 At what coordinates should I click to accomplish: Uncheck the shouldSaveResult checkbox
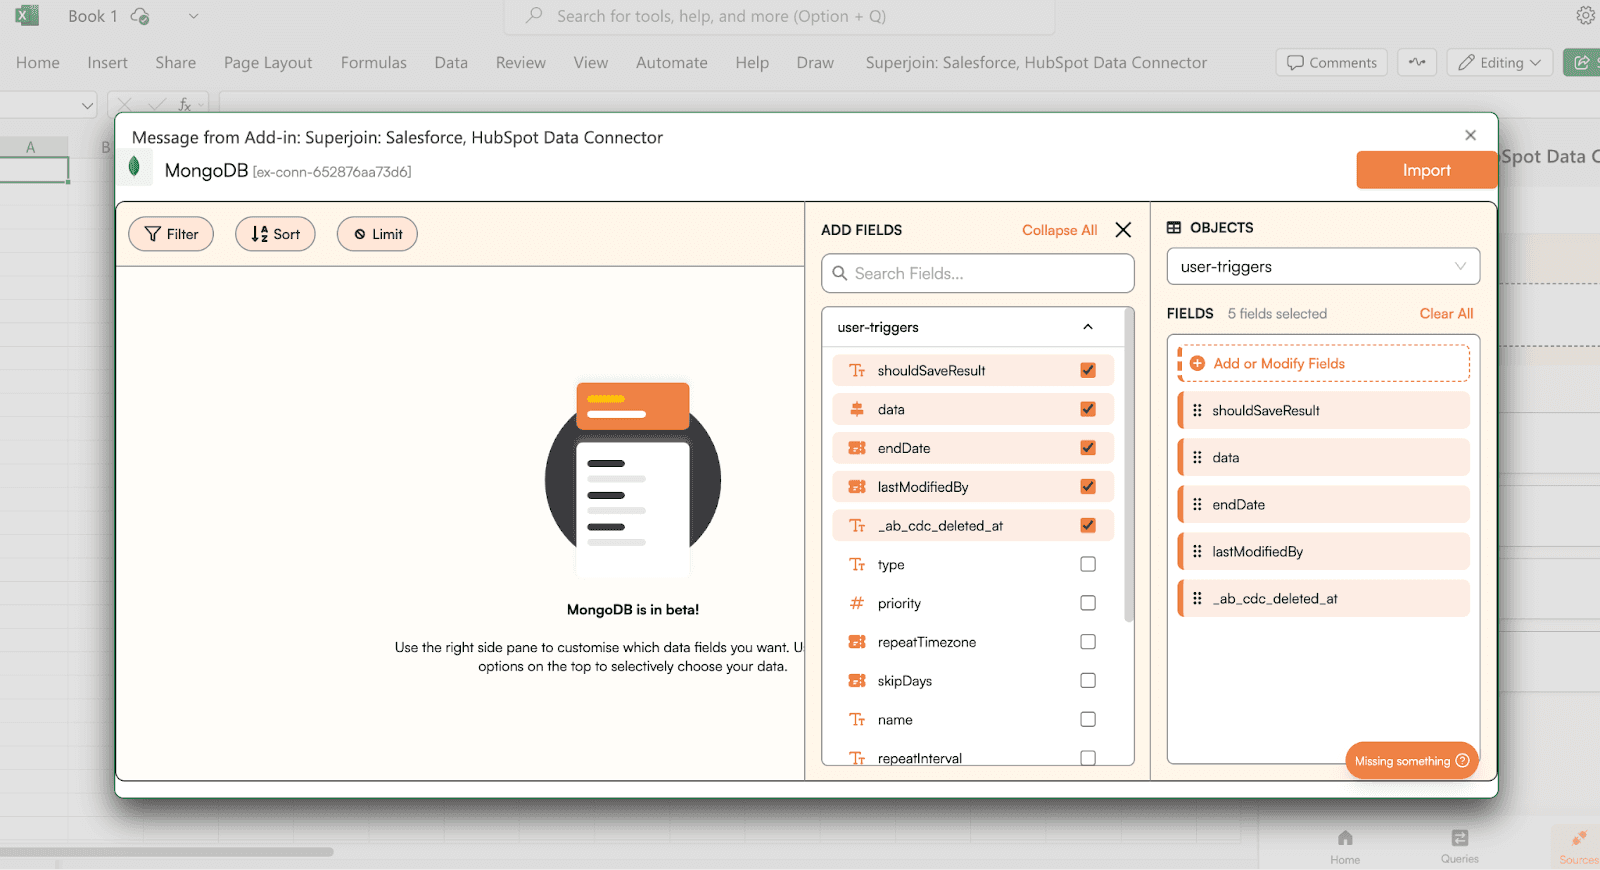click(1088, 370)
